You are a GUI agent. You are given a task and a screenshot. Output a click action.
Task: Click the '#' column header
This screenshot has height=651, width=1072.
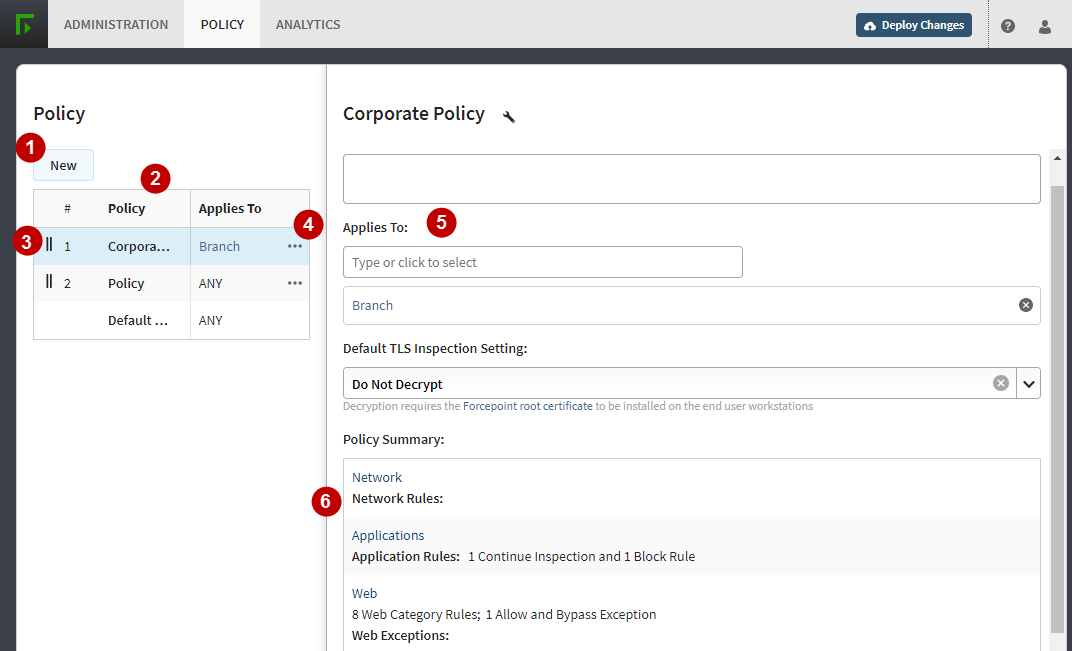click(x=67, y=209)
